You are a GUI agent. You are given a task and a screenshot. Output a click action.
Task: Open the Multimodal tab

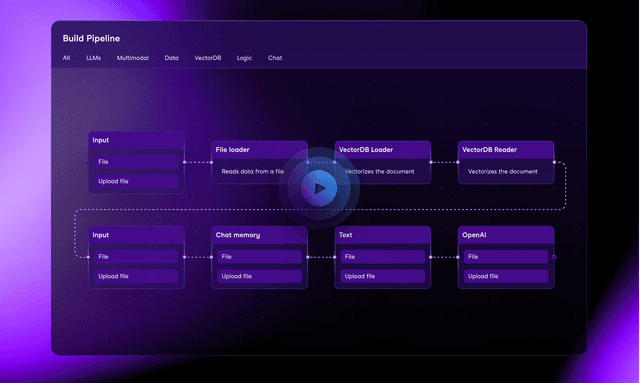(133, 58)
